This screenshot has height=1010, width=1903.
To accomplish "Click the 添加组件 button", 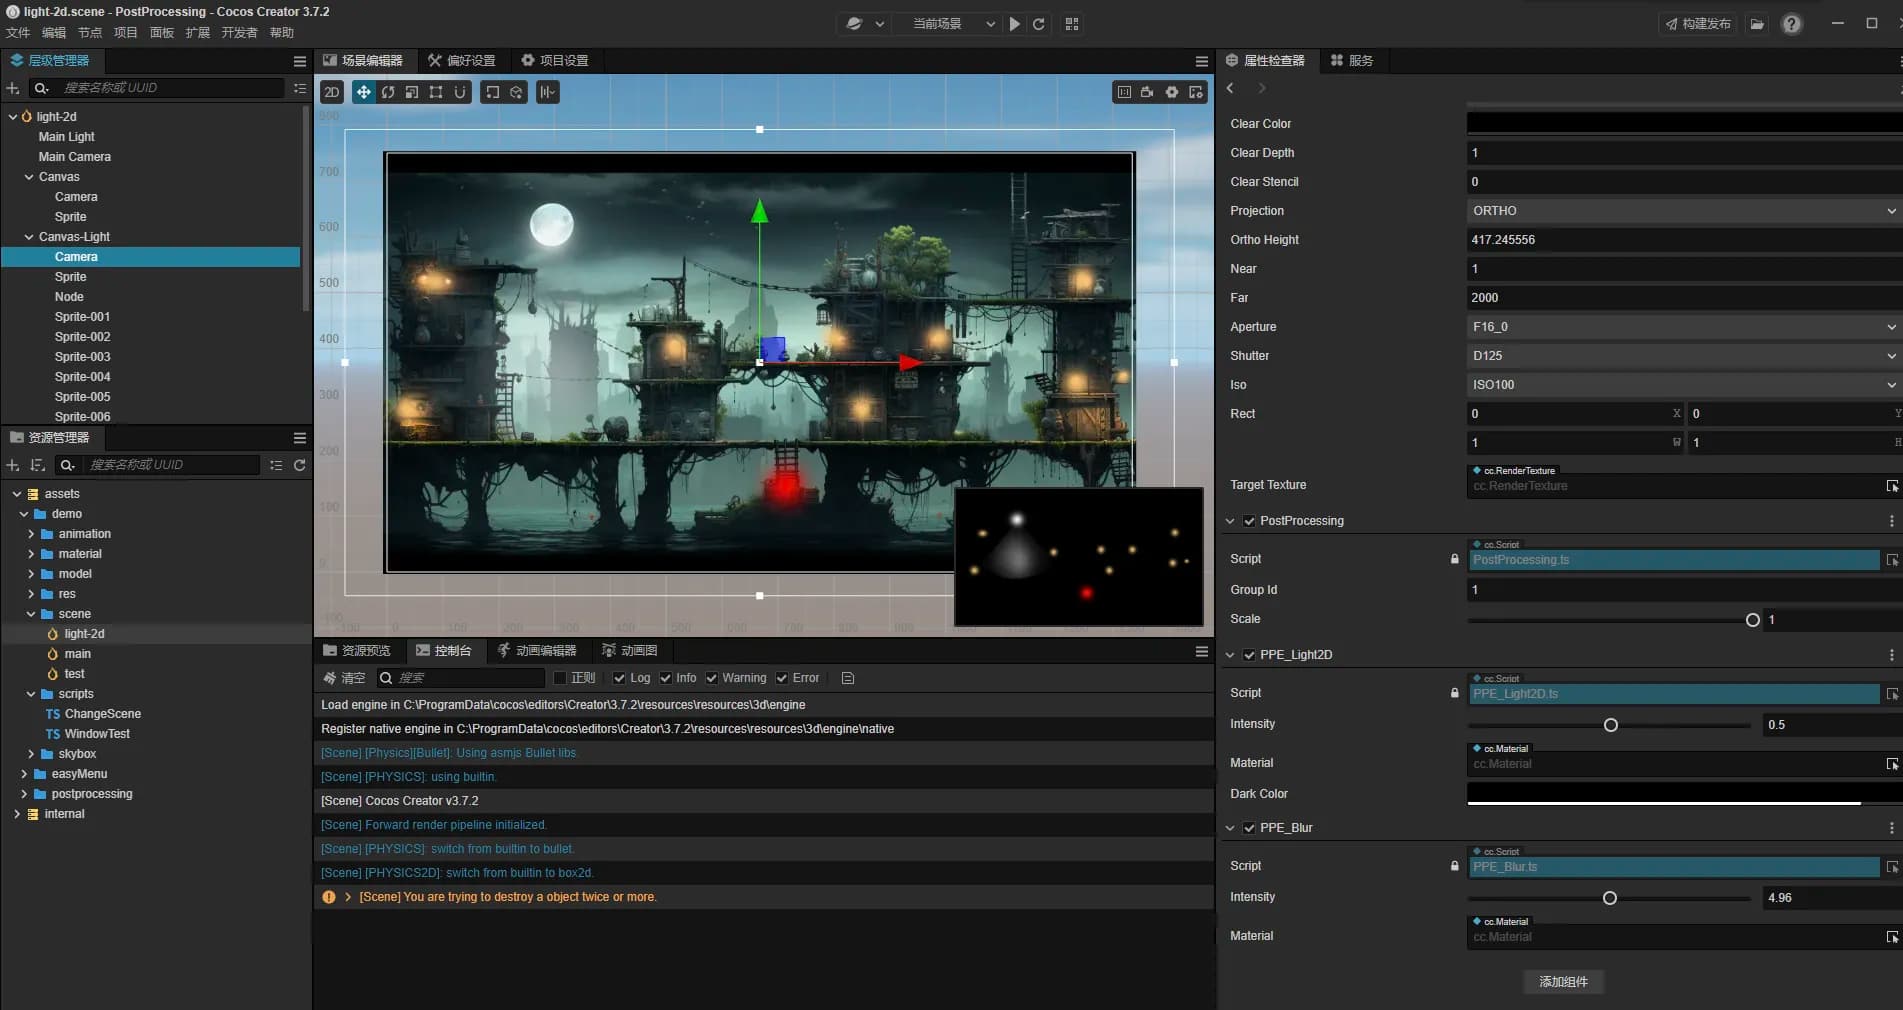I will click(1563, 982).
